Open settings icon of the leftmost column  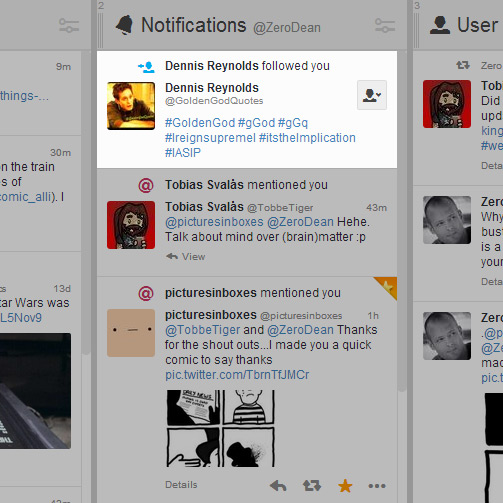[69, 26]
